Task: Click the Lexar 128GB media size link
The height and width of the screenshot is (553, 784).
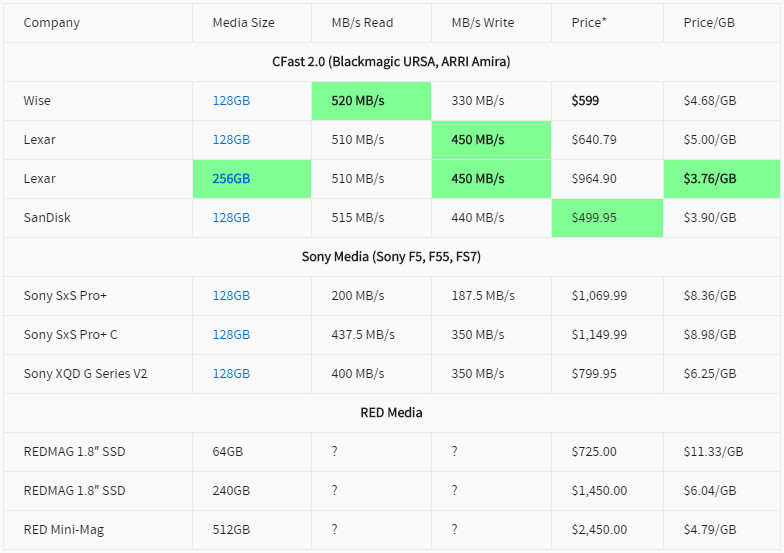Action: pos(231,140)
